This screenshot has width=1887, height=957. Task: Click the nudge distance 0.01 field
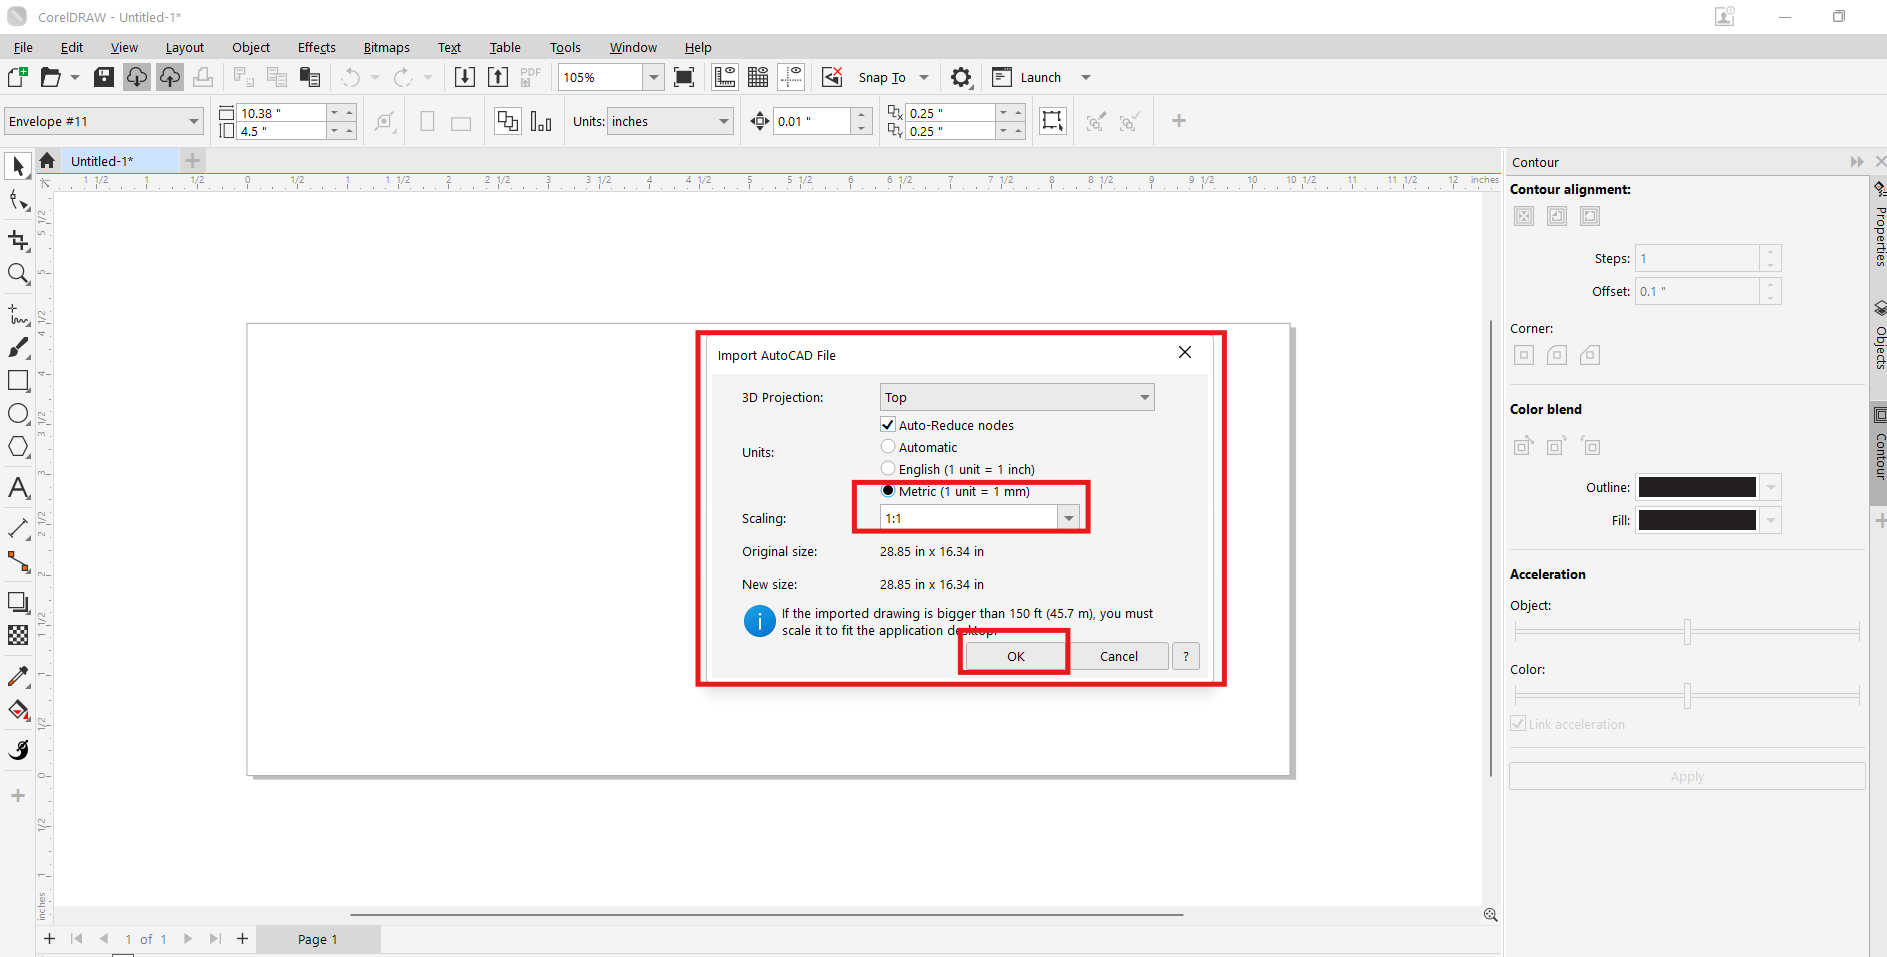(x=813, y=121)
